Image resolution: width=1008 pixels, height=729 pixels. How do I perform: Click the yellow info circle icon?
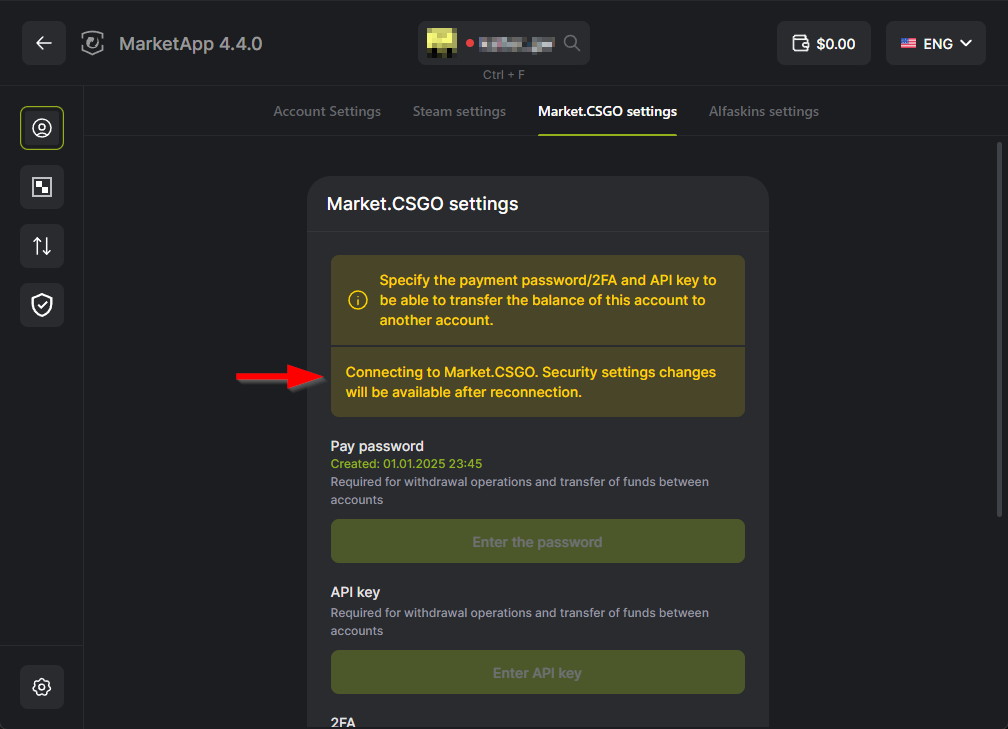click(x=357, y=300)
